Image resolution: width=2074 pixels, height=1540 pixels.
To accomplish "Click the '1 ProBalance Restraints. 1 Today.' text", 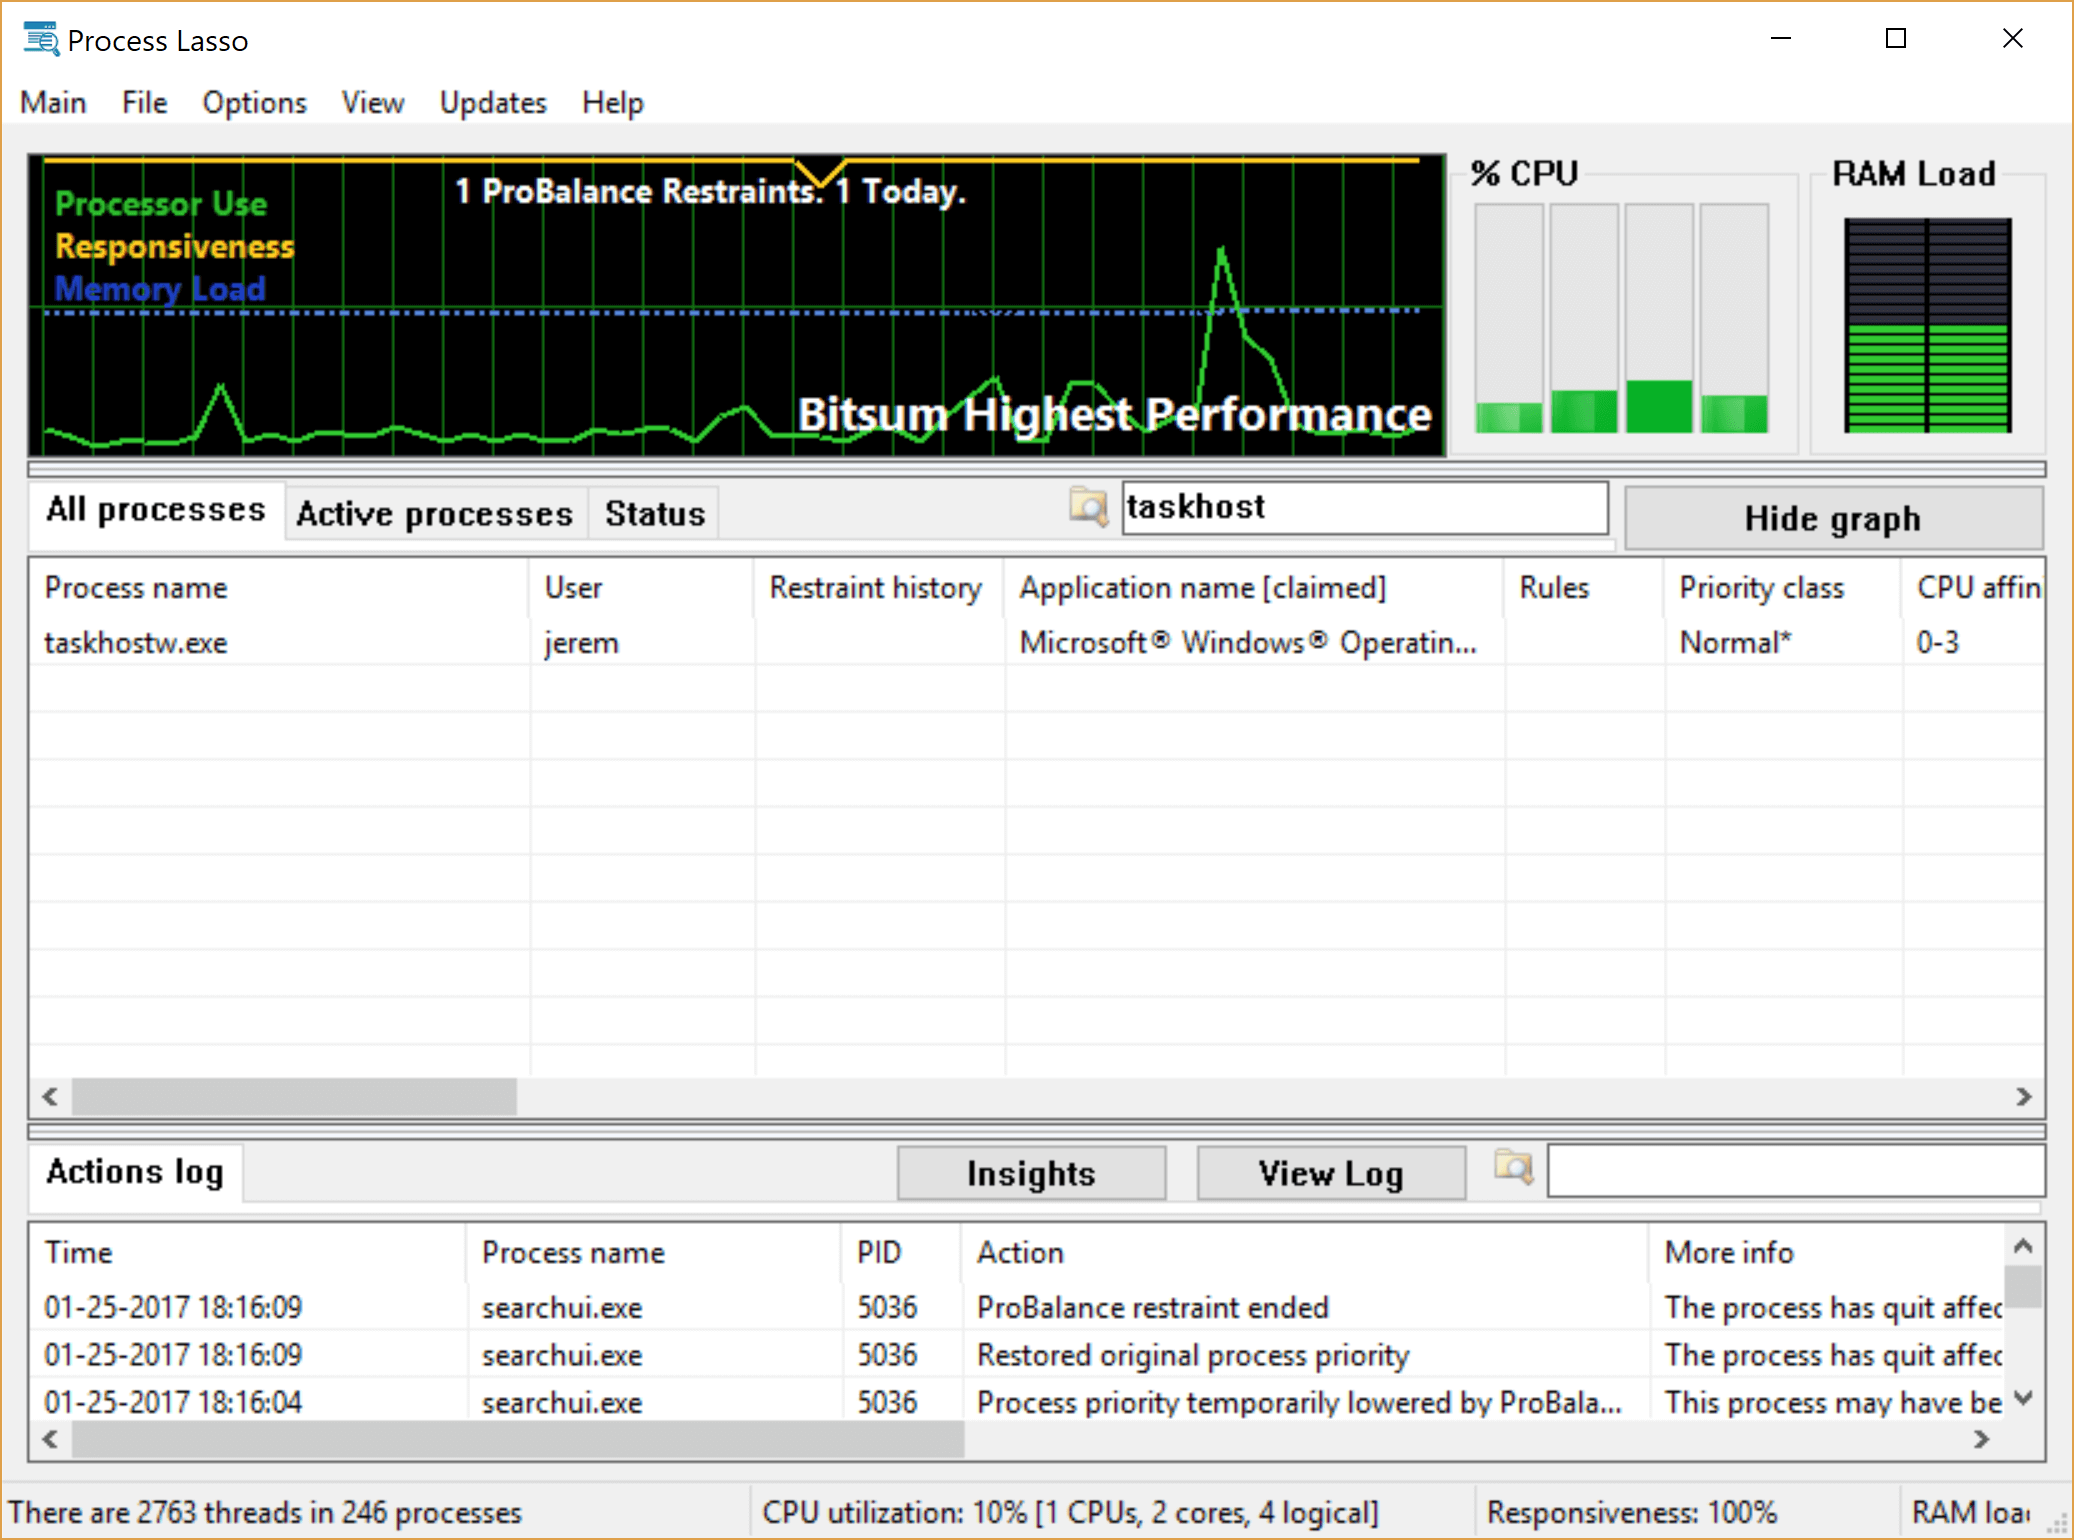I will coord(711,191).
